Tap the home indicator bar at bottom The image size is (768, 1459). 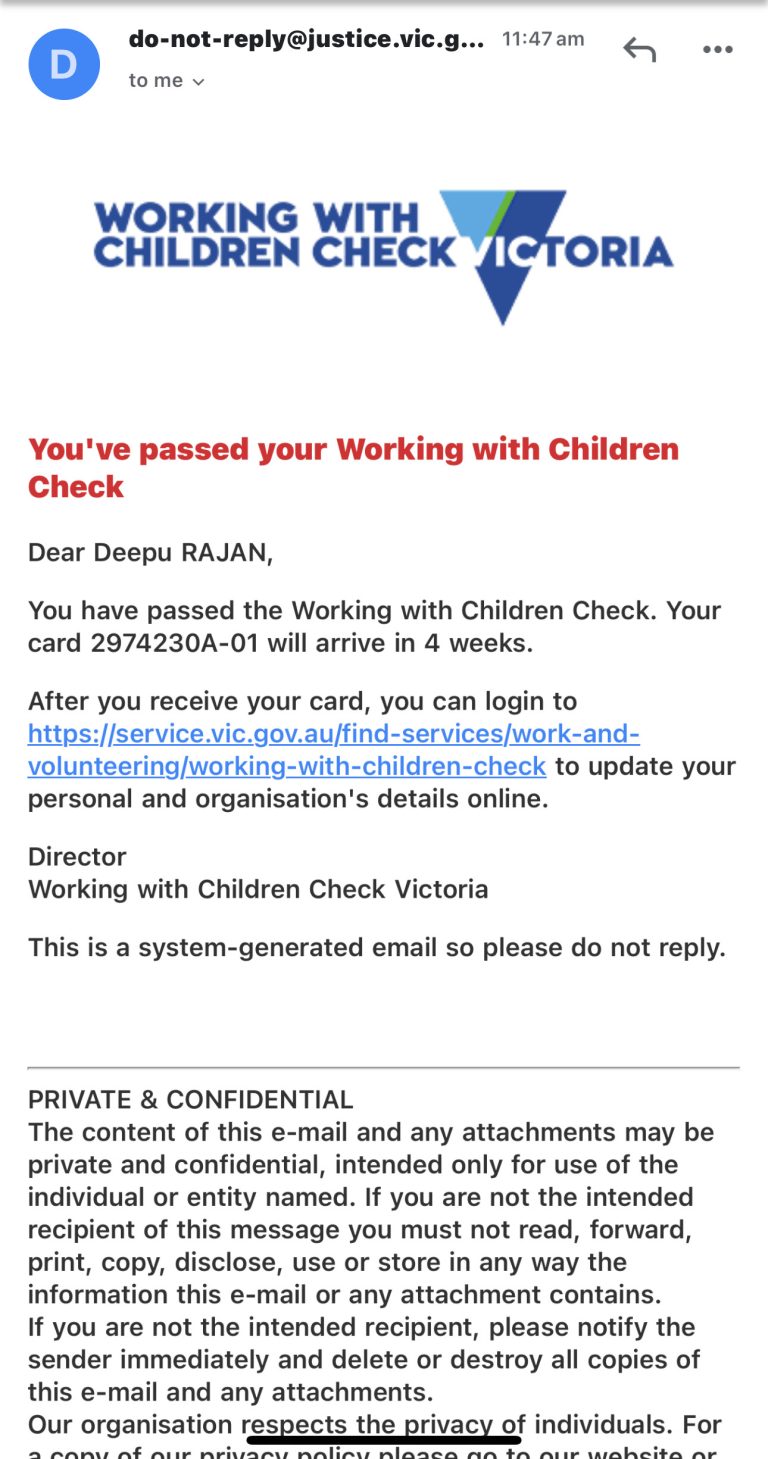click(384, 1441)
